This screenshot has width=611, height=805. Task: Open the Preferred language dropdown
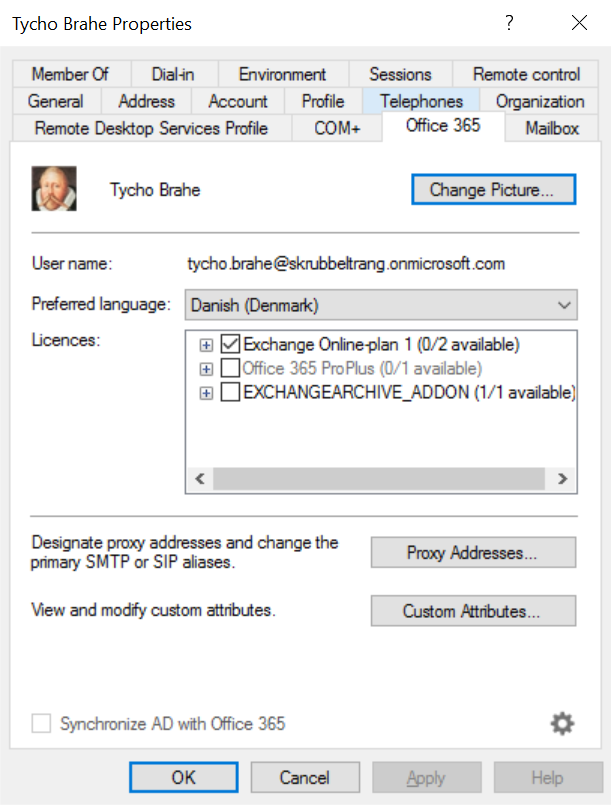point(381,305)
